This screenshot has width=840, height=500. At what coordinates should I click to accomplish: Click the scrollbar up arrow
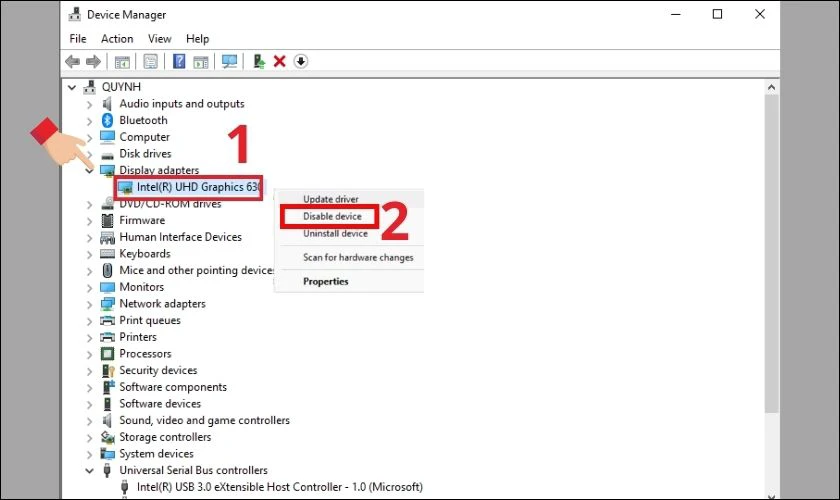coord(771,87)
